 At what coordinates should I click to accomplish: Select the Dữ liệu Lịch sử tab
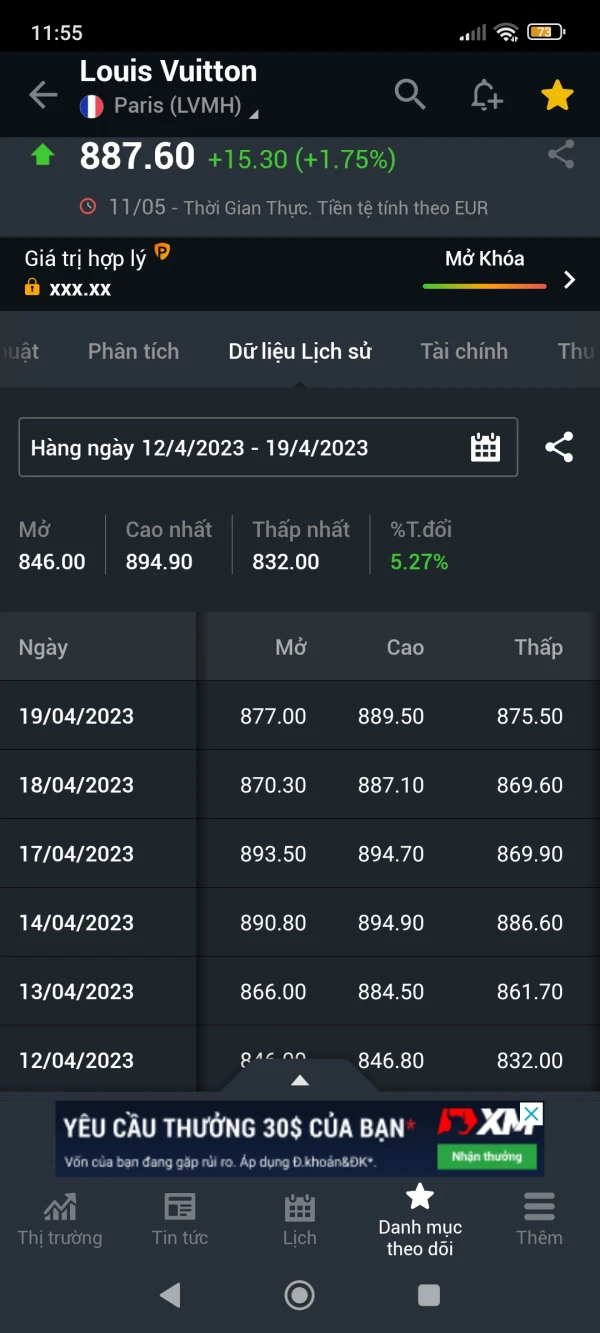tap(300, 351)
